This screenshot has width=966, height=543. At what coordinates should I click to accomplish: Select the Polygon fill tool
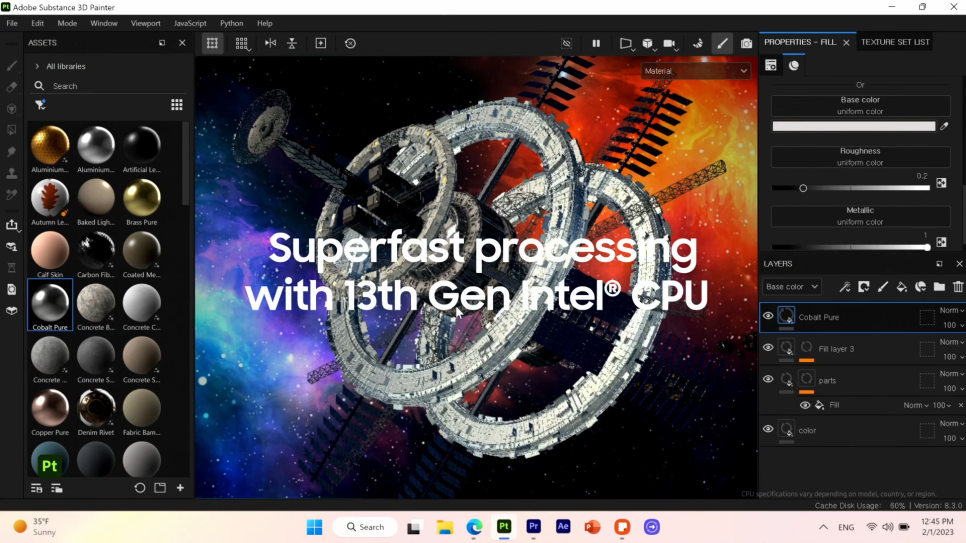12,130
